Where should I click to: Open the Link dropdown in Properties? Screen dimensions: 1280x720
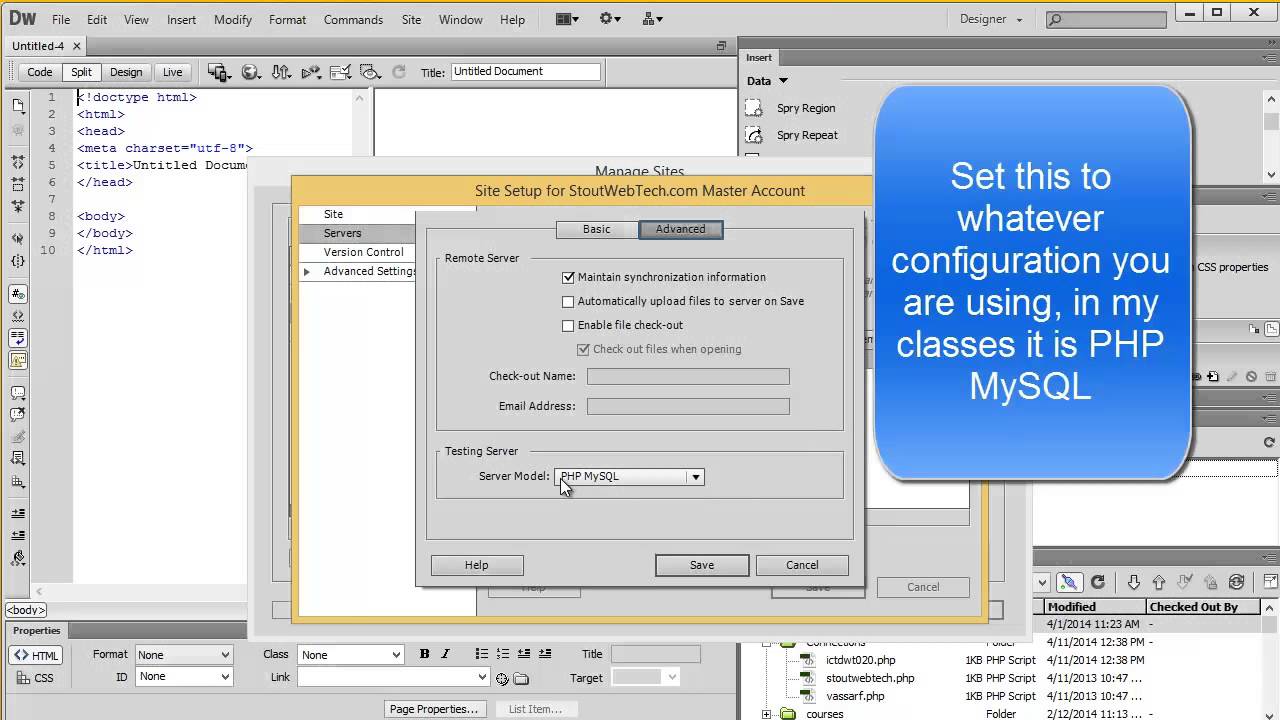coord(393,677)
